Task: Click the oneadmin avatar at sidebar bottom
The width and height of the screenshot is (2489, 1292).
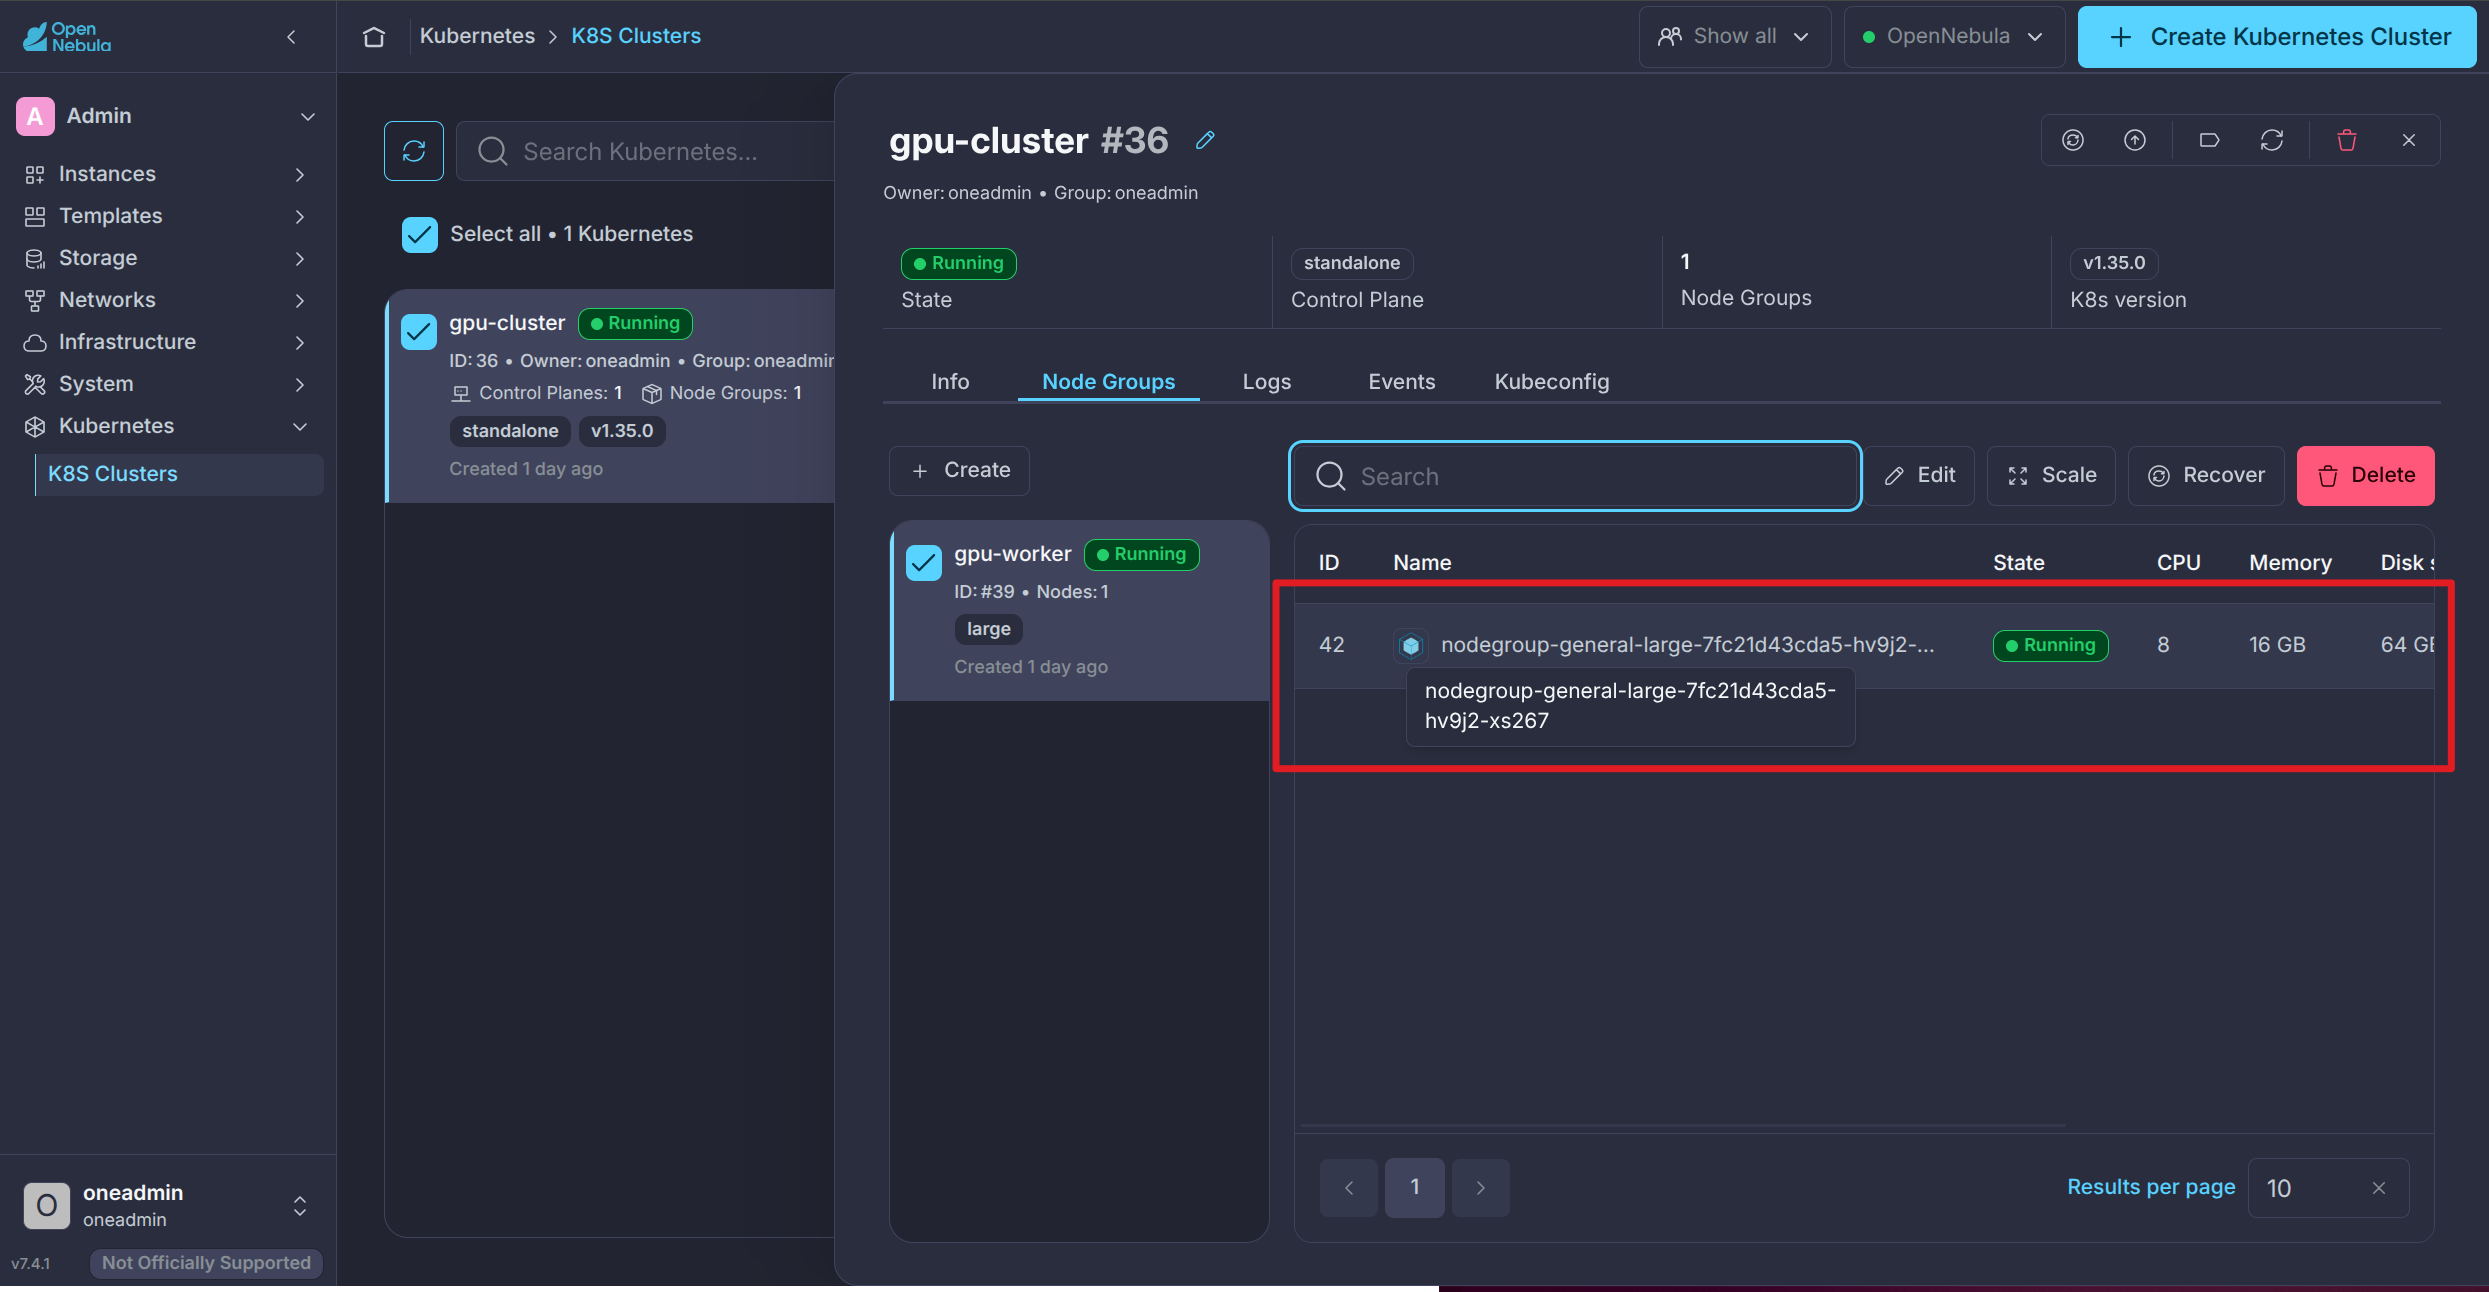Action: 47,1205
